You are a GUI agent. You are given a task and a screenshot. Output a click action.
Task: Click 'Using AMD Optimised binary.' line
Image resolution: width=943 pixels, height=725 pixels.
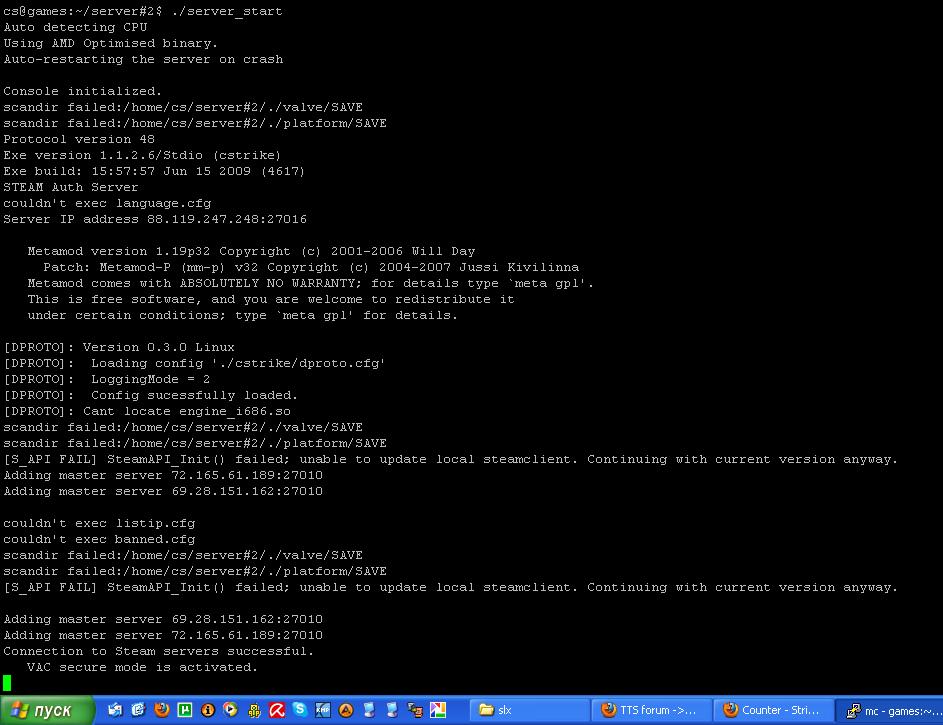[x=111, y=43]
